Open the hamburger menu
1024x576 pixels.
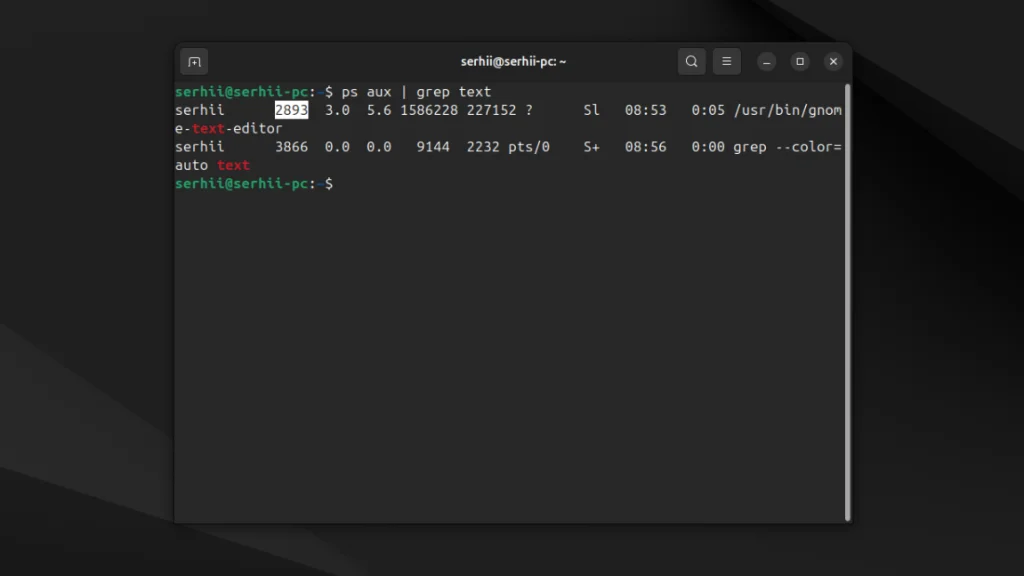click(x=726, y=61)
